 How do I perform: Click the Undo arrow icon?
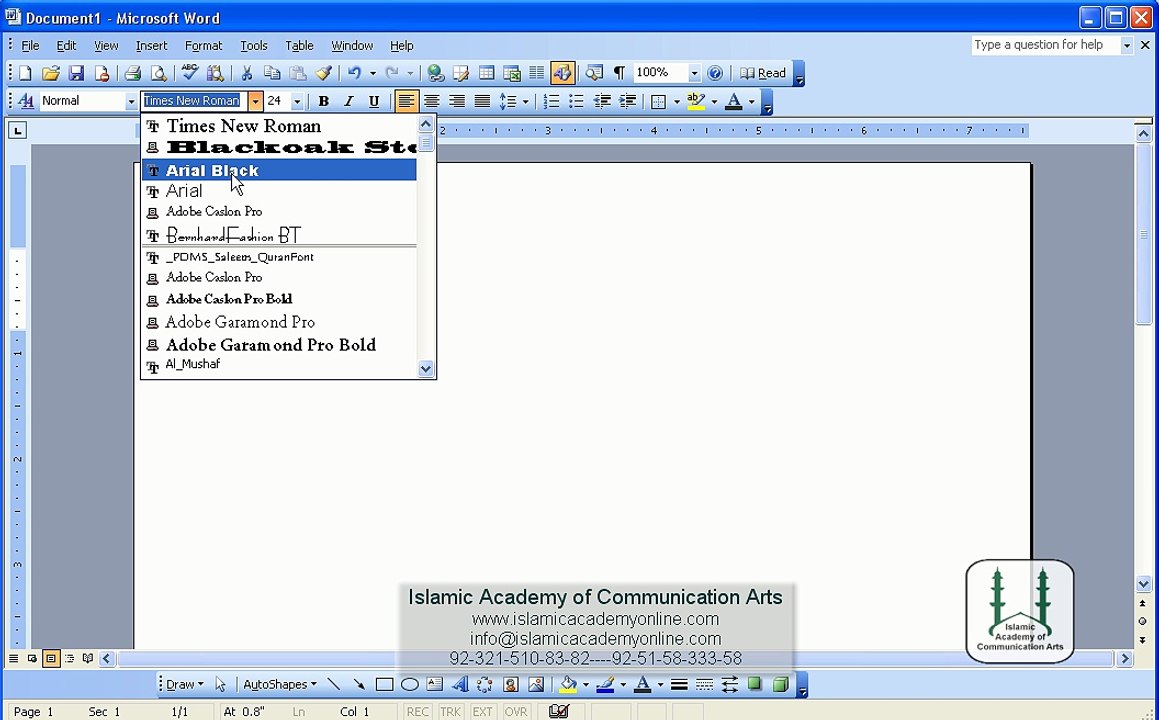pos(355,73)
